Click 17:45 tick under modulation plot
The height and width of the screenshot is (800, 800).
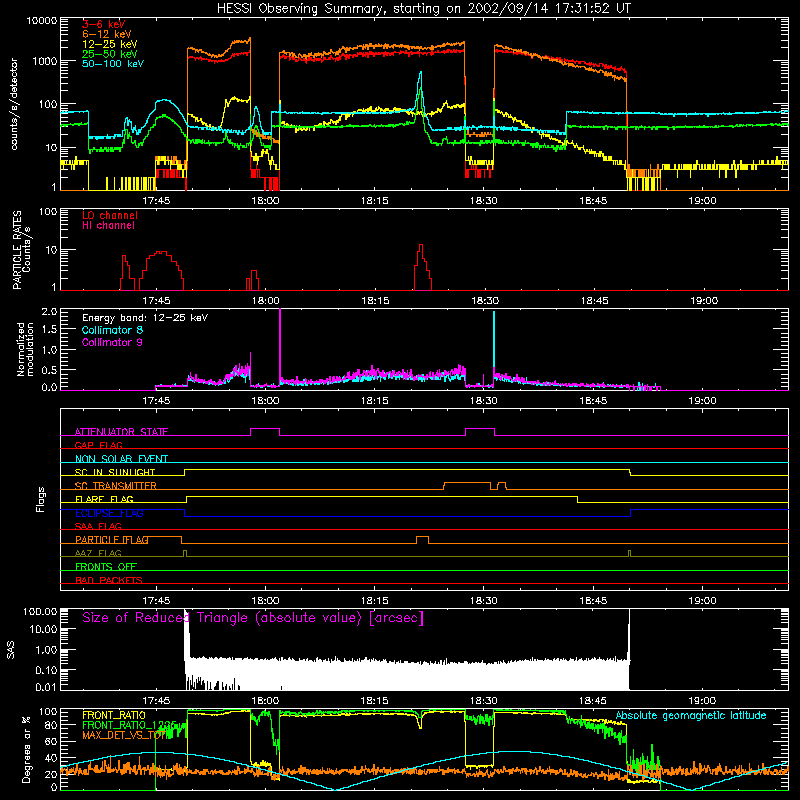(156, 401)
